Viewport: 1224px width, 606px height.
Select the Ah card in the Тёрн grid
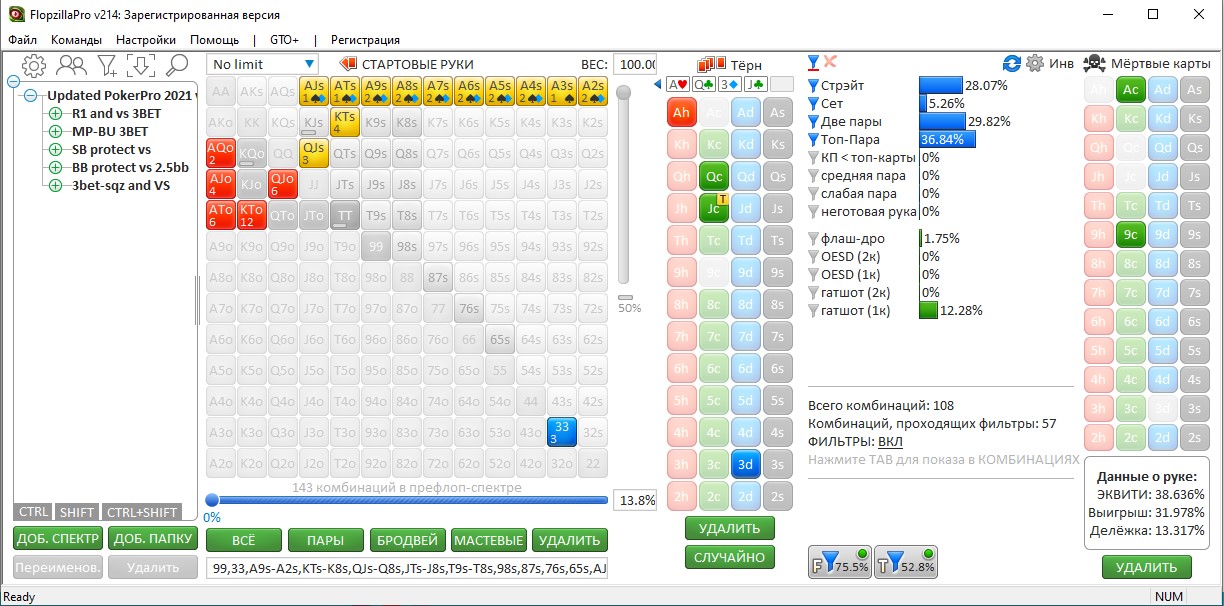(x=682, y=113)
